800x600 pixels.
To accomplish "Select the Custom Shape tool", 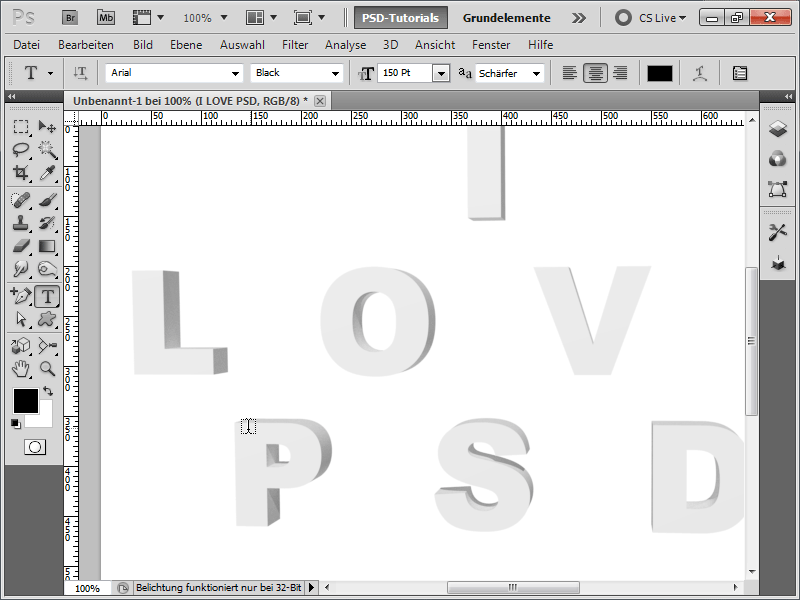I will (x=47, y=319).
